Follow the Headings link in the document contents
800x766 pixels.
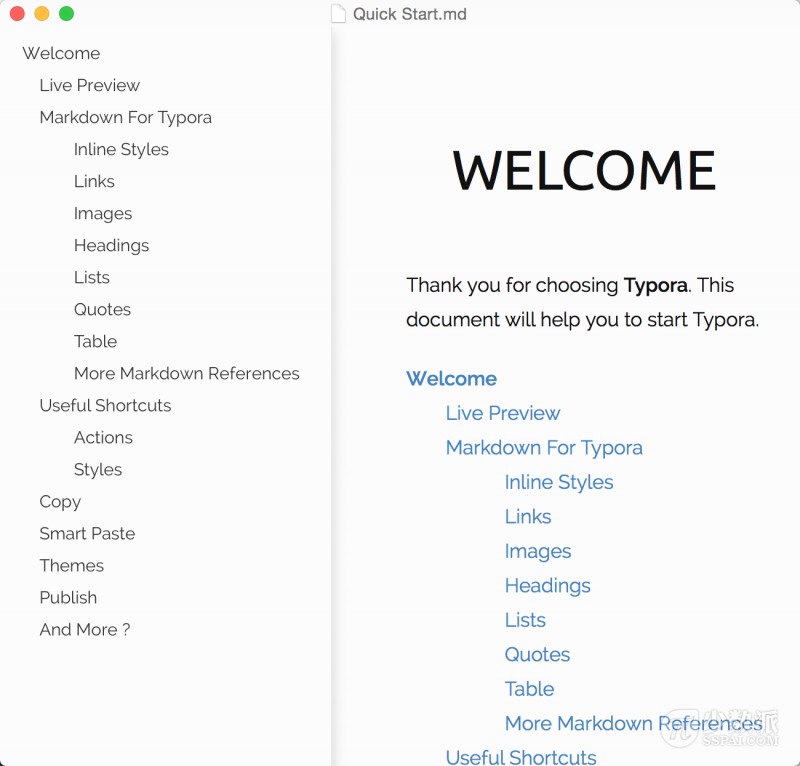click(x=547, y=585)
